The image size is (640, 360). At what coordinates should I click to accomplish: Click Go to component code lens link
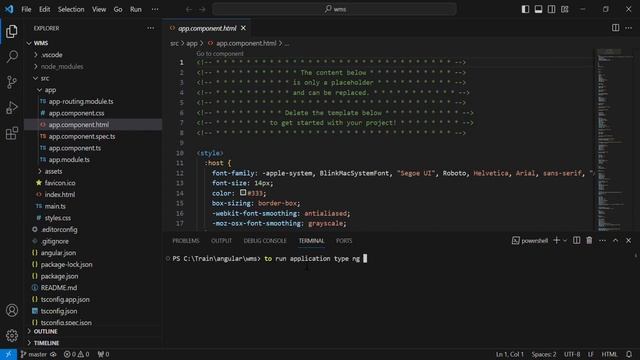(220, 53)
